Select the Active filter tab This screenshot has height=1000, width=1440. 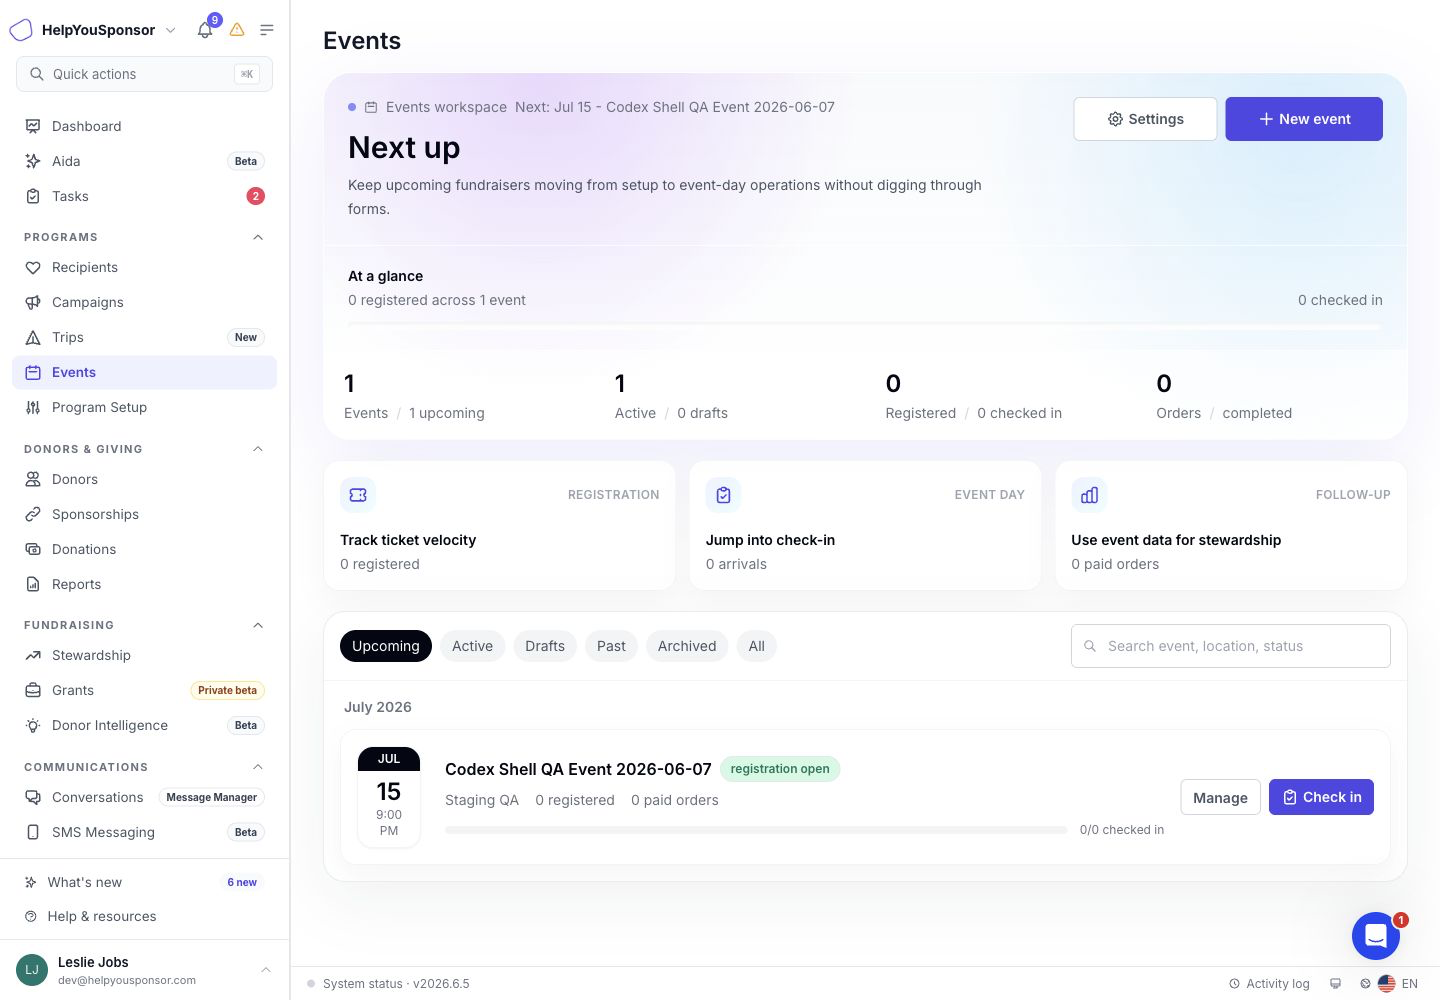[x=472, y=646]
